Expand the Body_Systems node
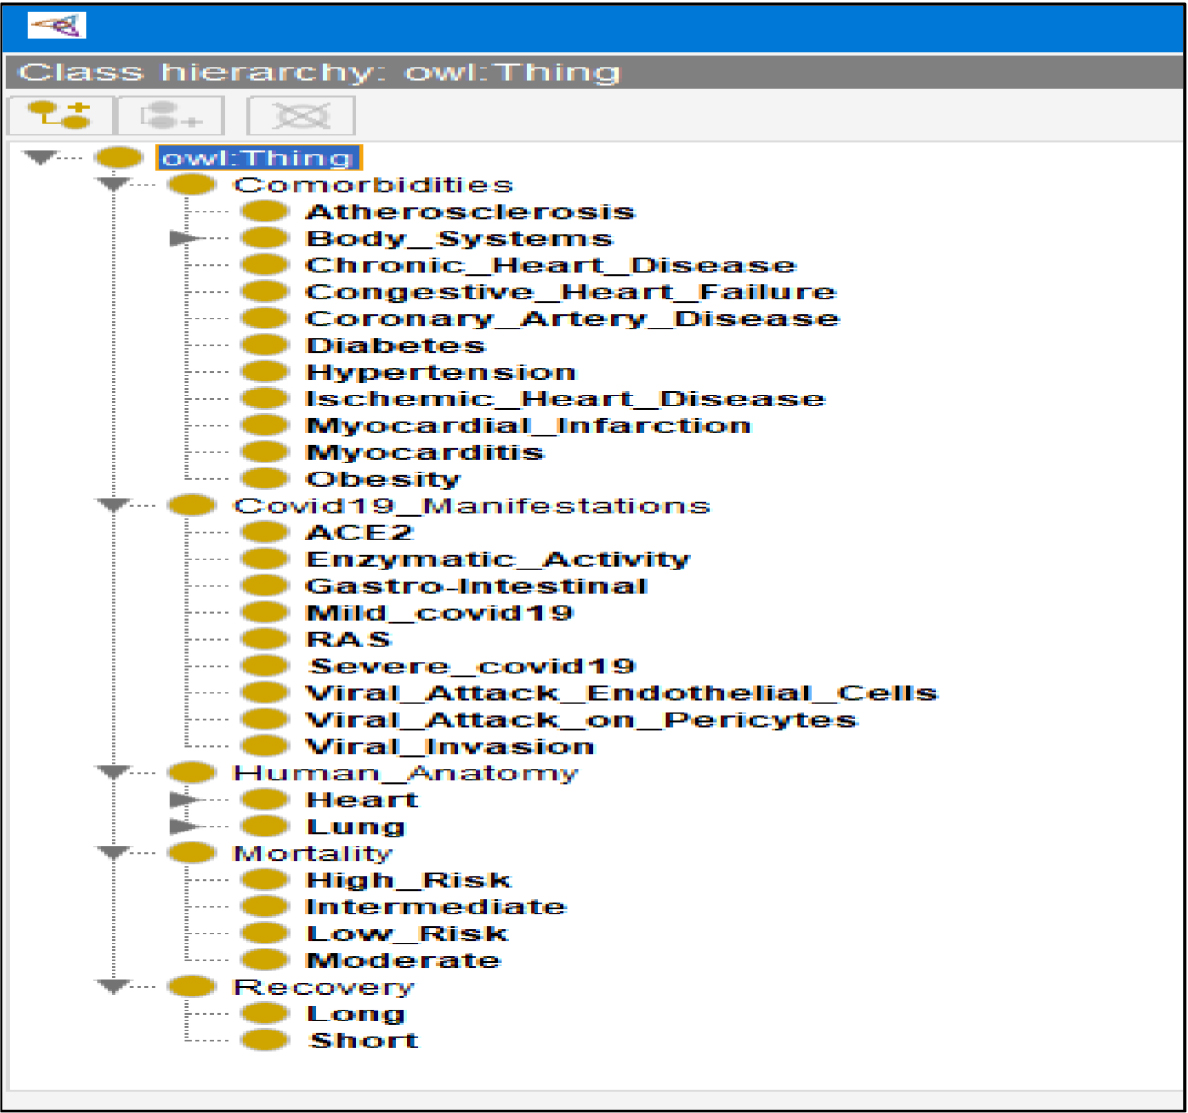 coord(183,238)
